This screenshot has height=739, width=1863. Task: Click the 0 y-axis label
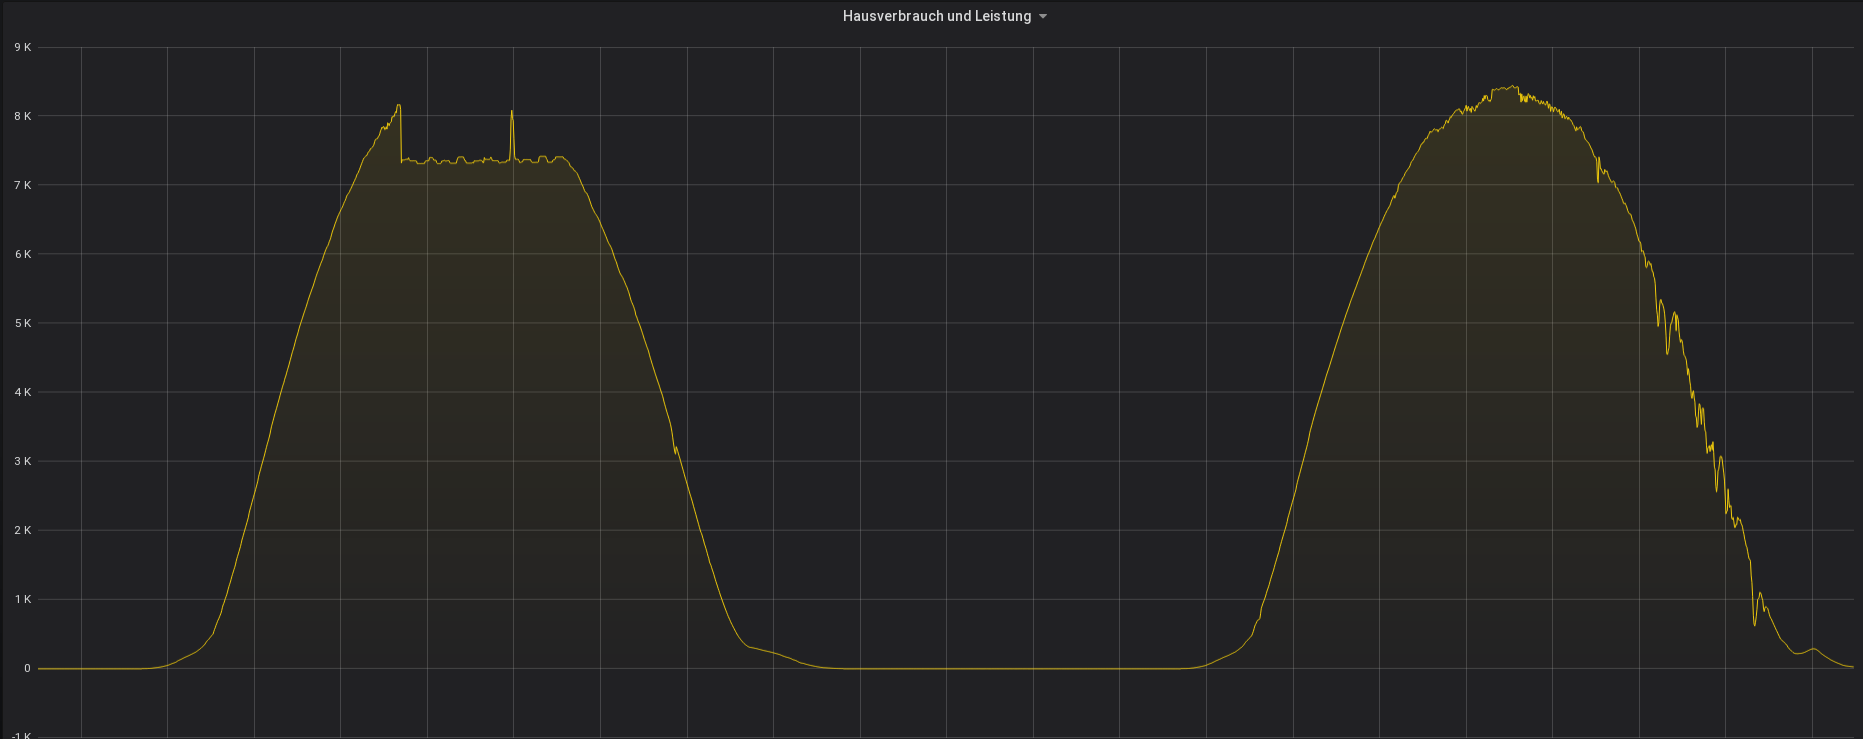tap(27, 668)
